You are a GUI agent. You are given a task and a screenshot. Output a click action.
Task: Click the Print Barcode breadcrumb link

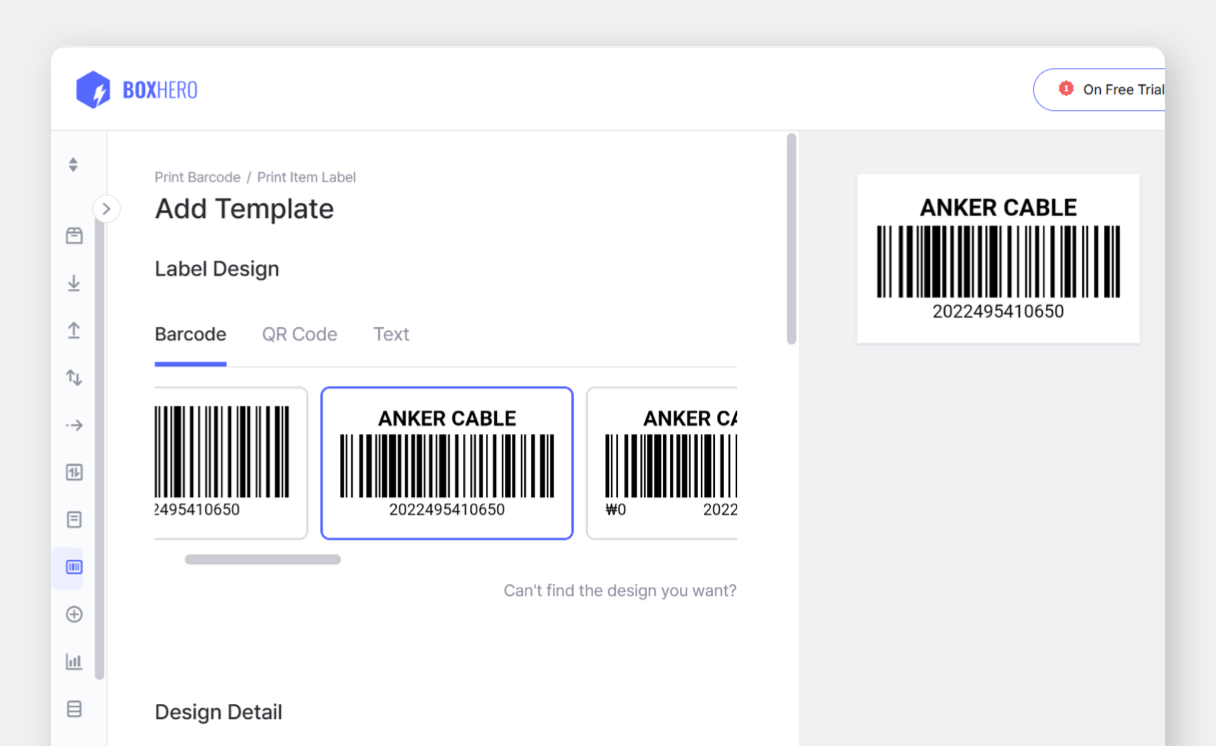197,177
